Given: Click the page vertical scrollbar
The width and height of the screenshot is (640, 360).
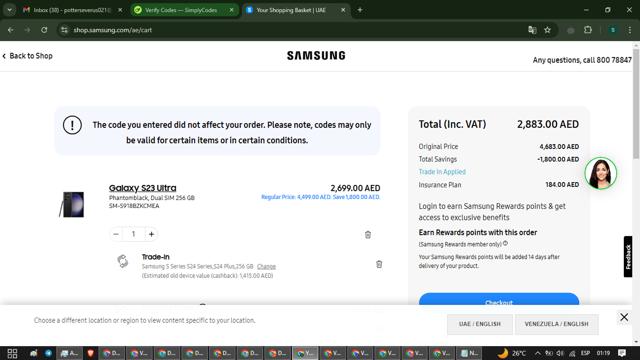Looking at the screenshot, I should (636, 104).
